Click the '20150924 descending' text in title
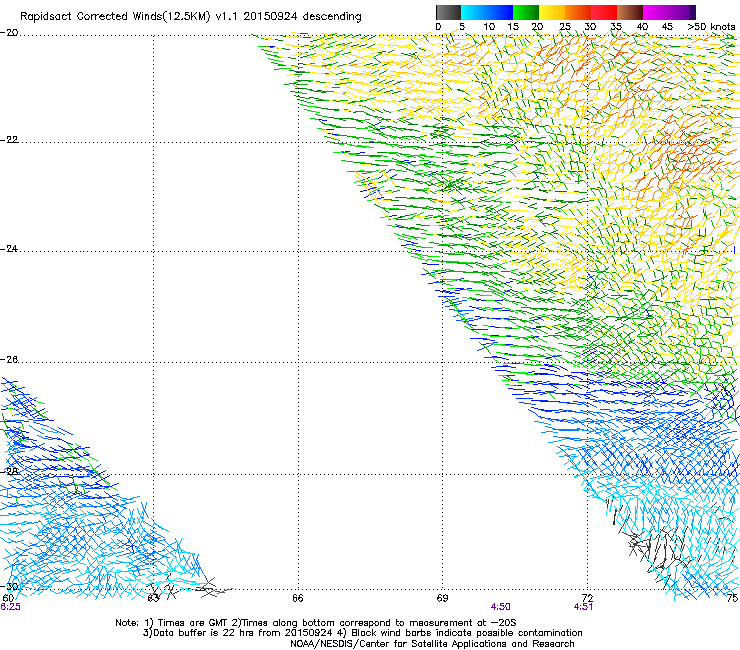Viewport: 740px width, 650px height. coord(302,17)
